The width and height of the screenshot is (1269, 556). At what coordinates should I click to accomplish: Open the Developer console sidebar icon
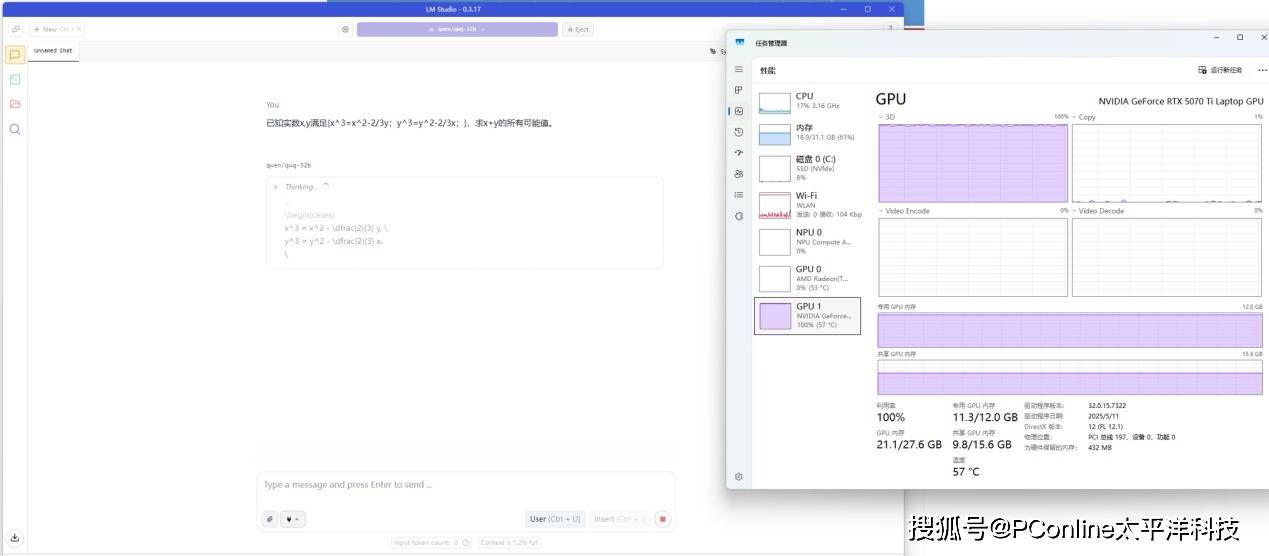pos(15,79)
